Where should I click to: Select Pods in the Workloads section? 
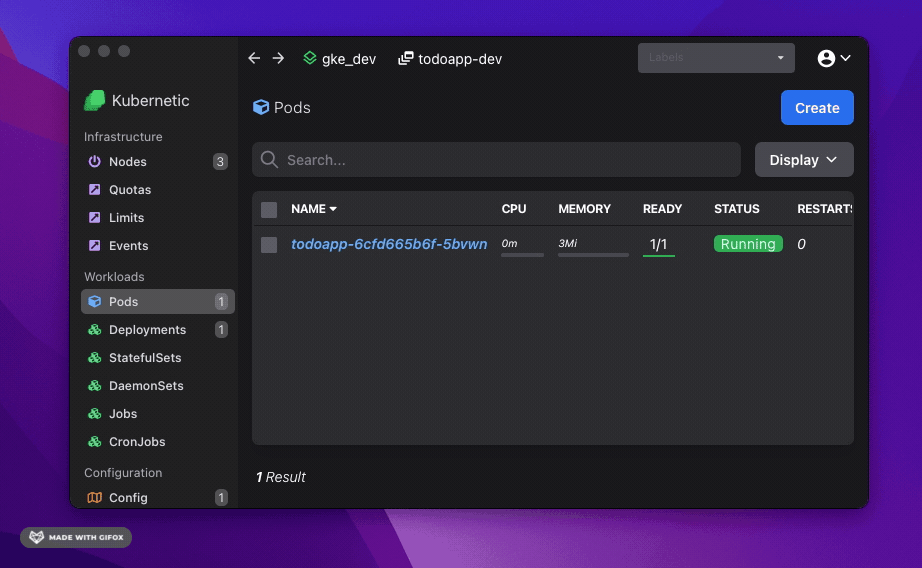pyautogui.click(x=158, y=301)
